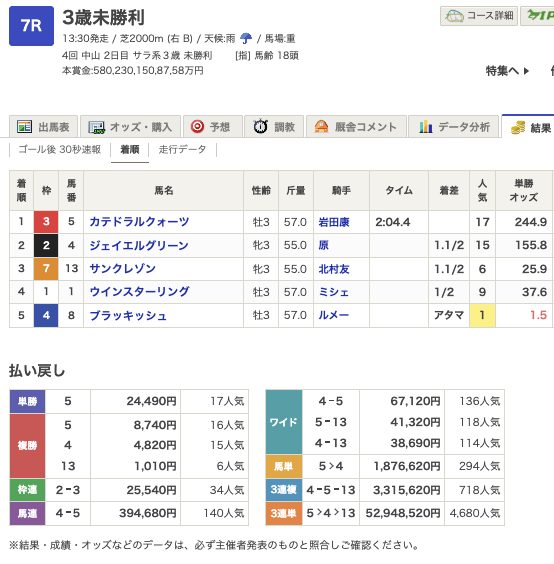Click the red 1.5 odds value
The width and height of the screenshot is (554, 564).
coord(538,315)
